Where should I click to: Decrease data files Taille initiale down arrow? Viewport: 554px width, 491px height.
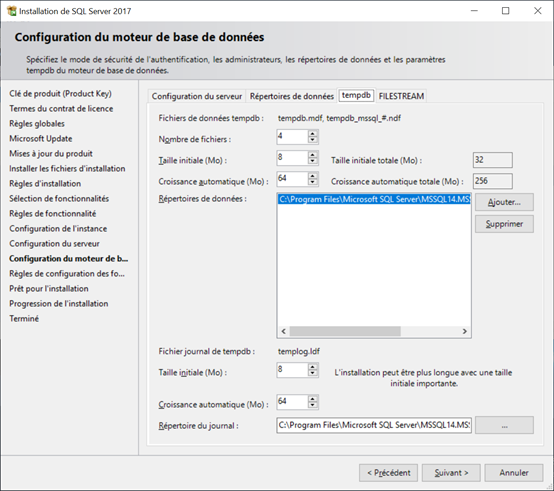coord(312,161)
